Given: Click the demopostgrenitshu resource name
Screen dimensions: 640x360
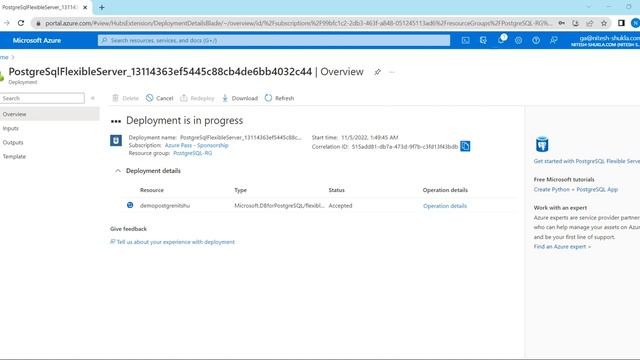Looking at the screenshot, I should pos(165,206).
